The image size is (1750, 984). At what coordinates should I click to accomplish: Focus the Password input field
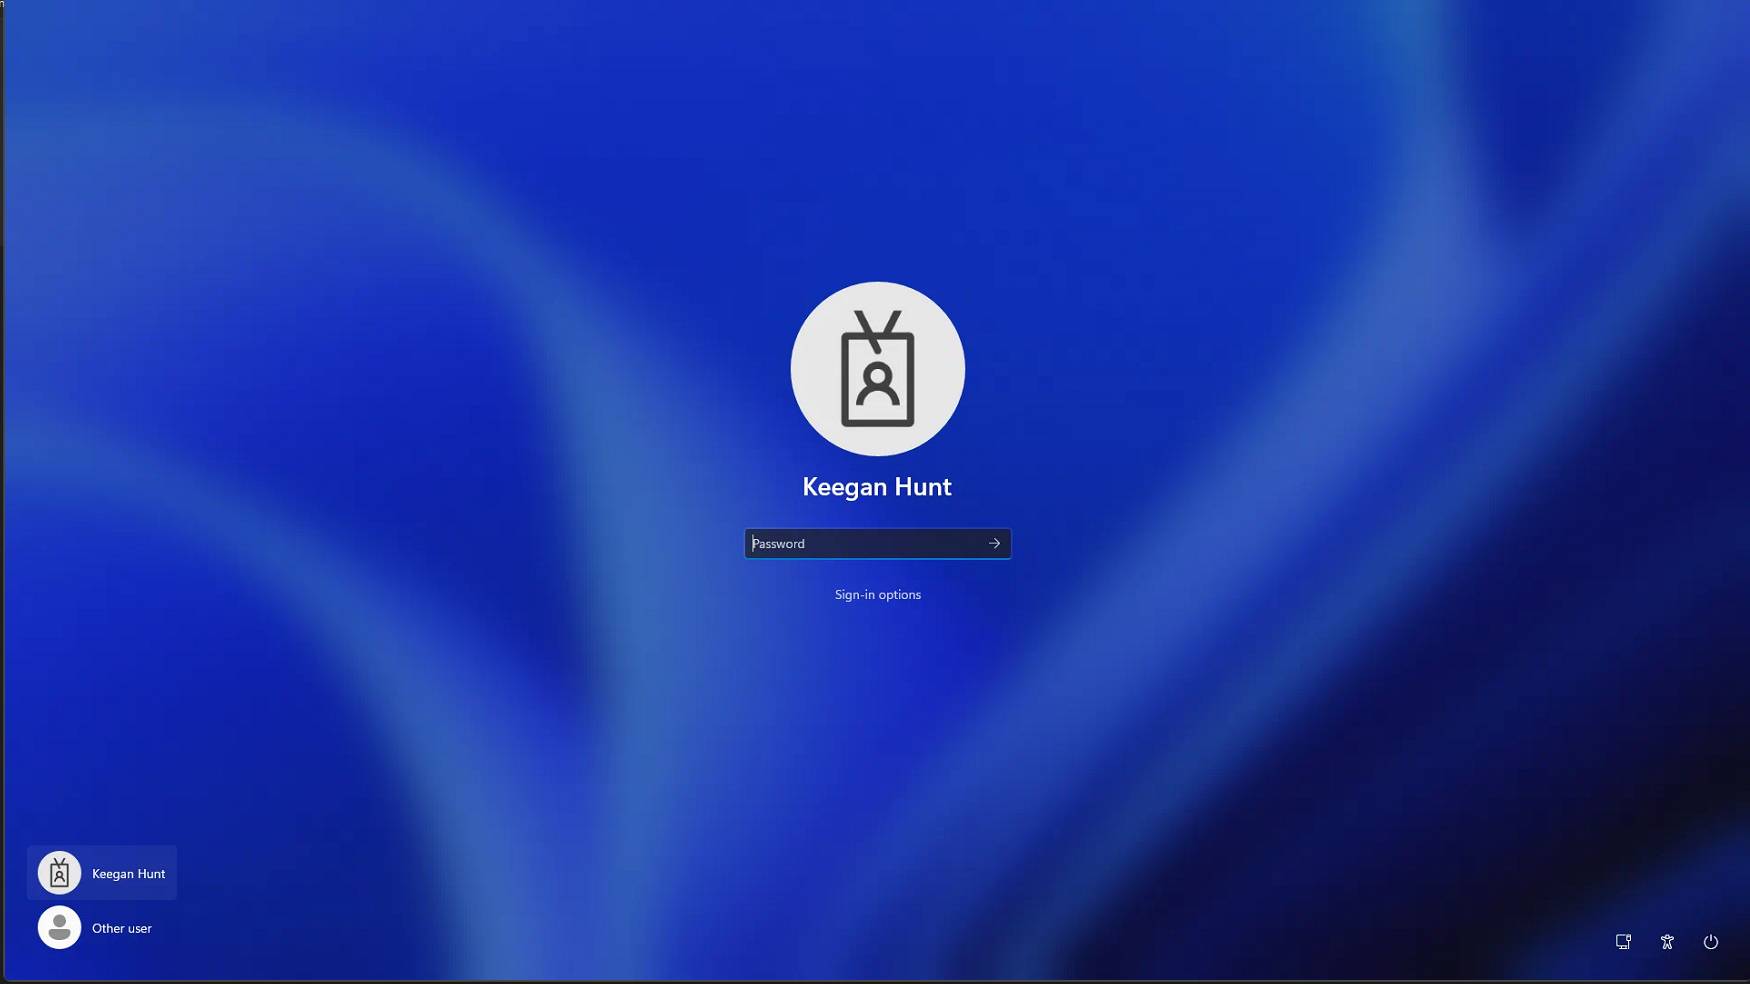pos(862,543)
